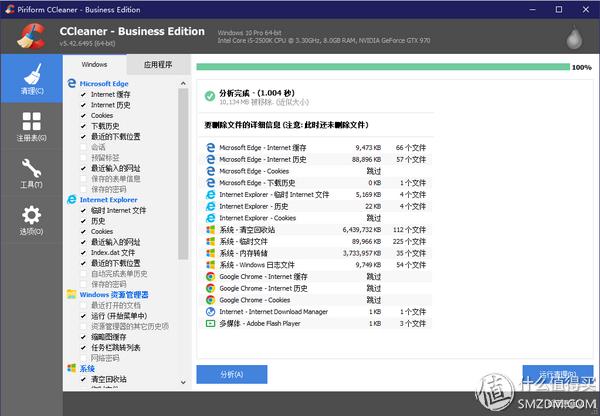The width and height of the screenshot is (600, 416).
Task: Select the Google Chrome - Internet 历史 row text
Action: tap(263, 288)
